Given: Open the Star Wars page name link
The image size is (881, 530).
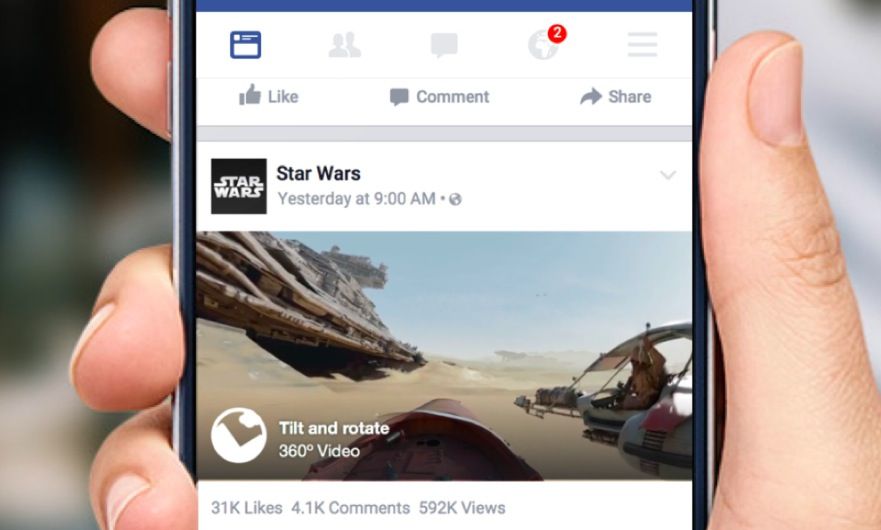Looking at the screenshot, I should coord(319,174).
